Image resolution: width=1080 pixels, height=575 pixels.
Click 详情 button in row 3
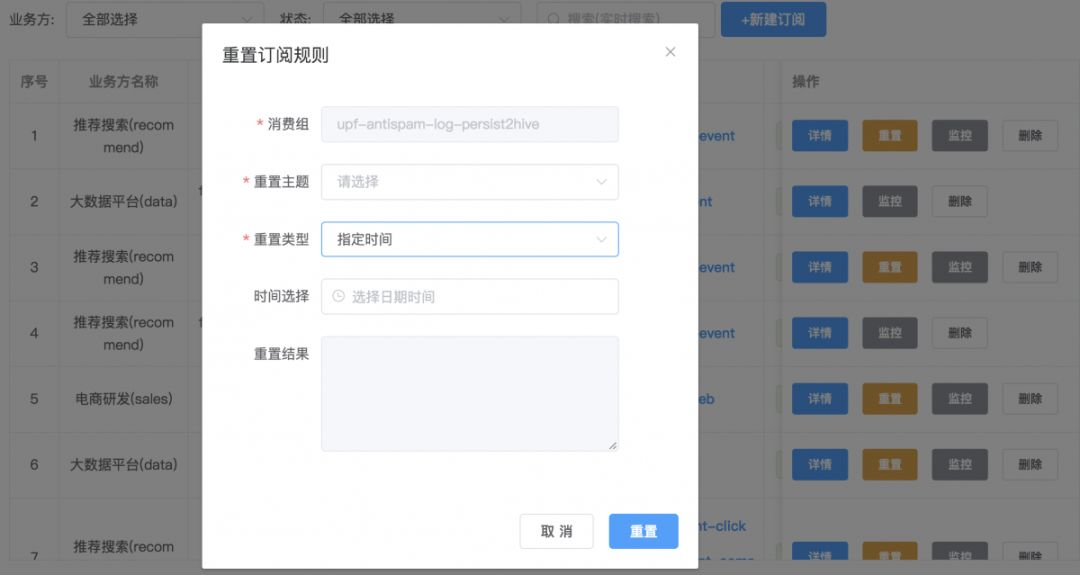click(x=820, y=267)
